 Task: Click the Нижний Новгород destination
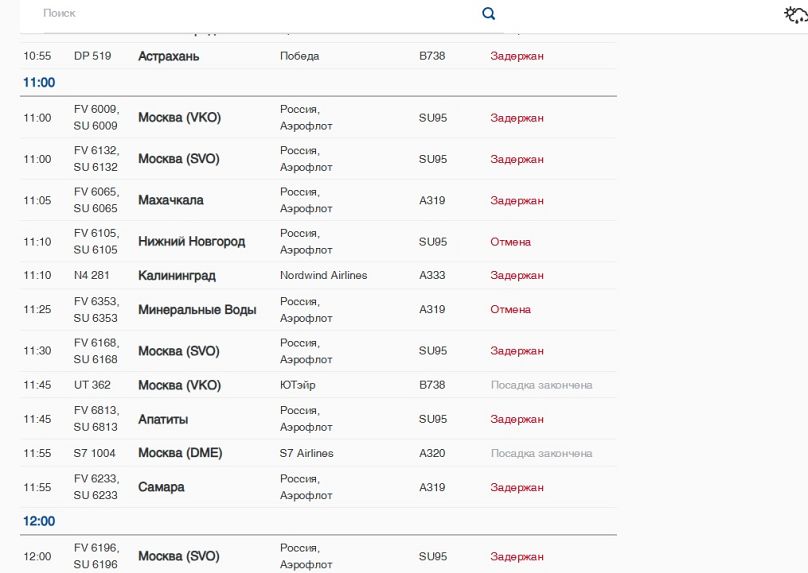click(x=191, y=242)
